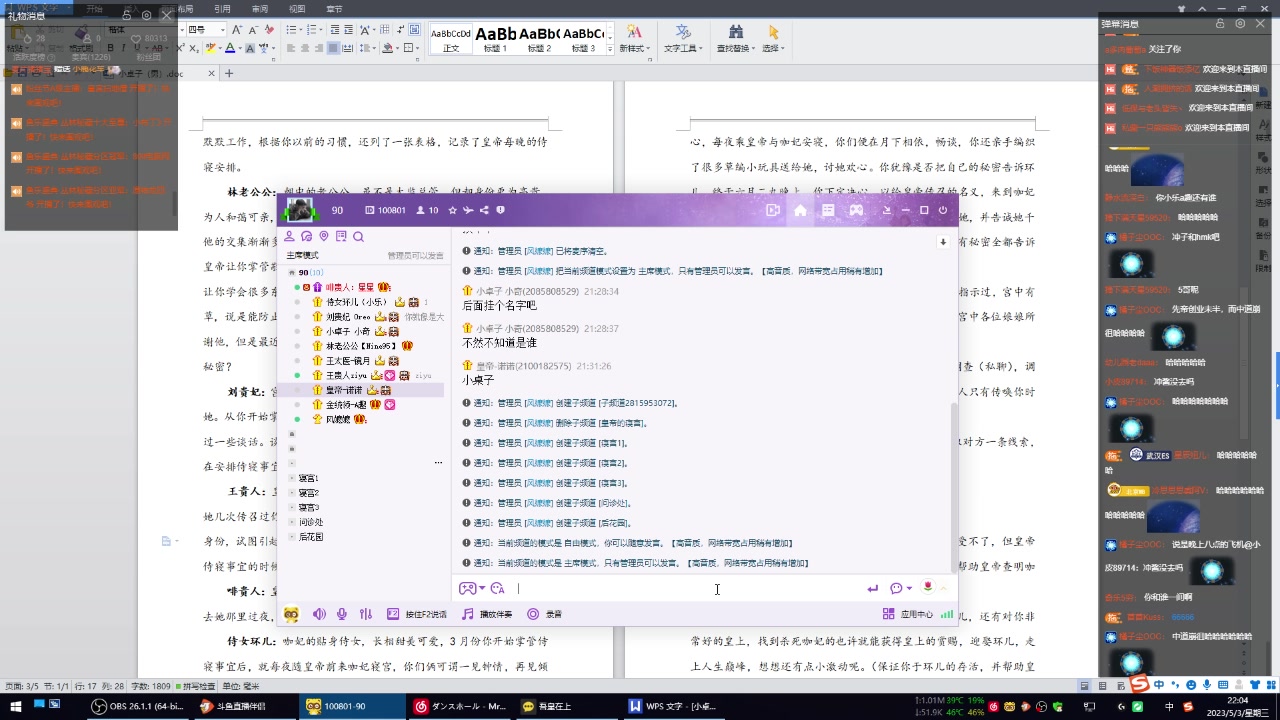
Task: Choose the font color A swatch
Action: click(x=232, y=48)
